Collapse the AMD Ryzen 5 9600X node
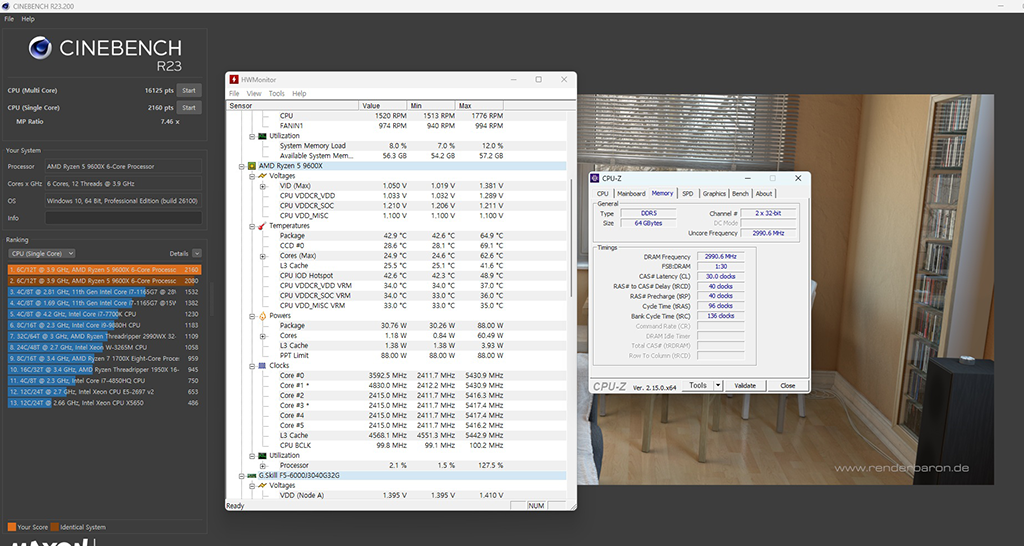Viewport: 1024px width, 546px height. click(x=242, y=167)
